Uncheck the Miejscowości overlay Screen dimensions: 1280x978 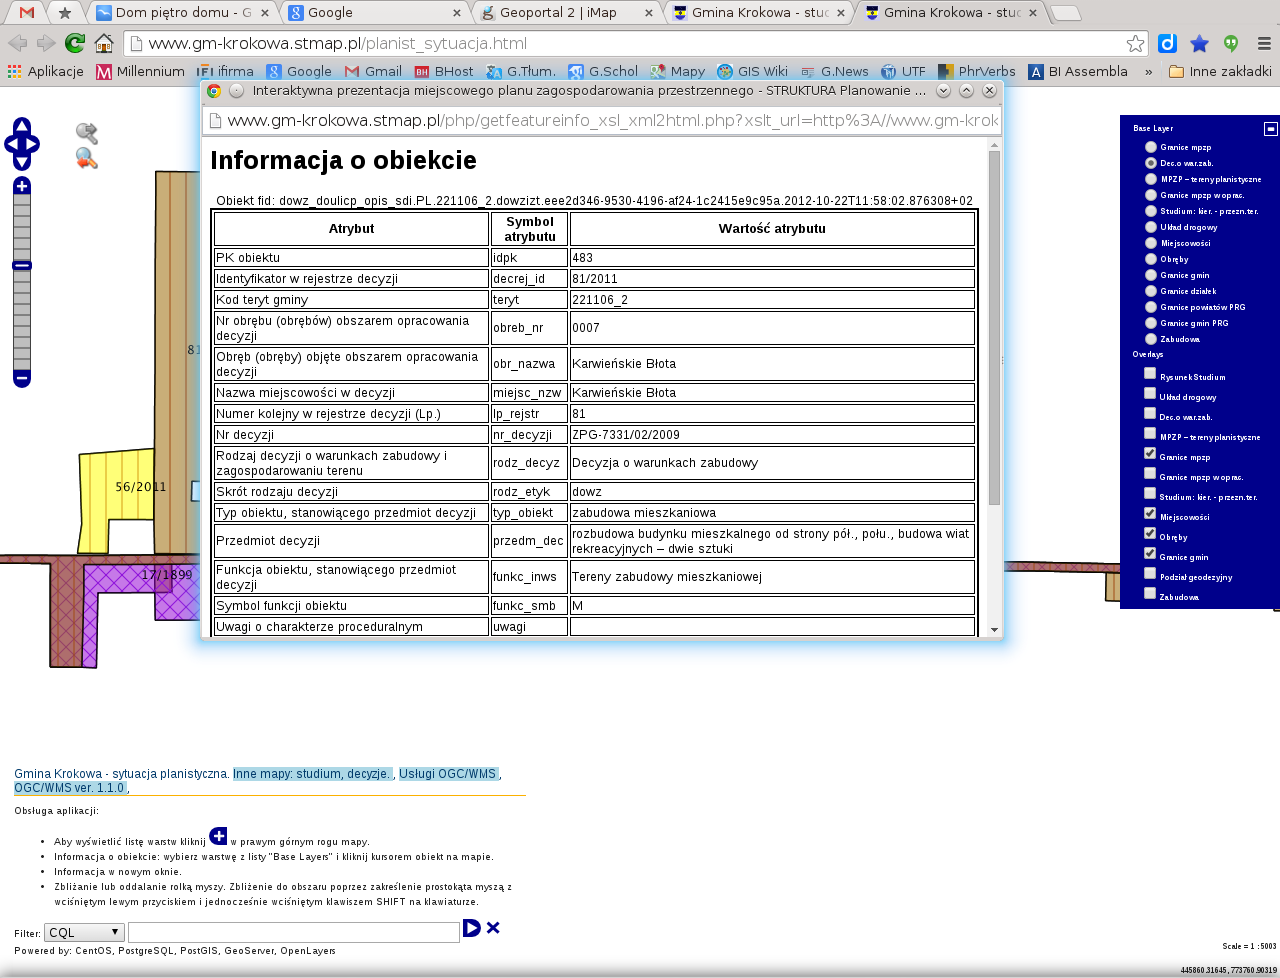pyautogui.click(x=1150, y=513)
